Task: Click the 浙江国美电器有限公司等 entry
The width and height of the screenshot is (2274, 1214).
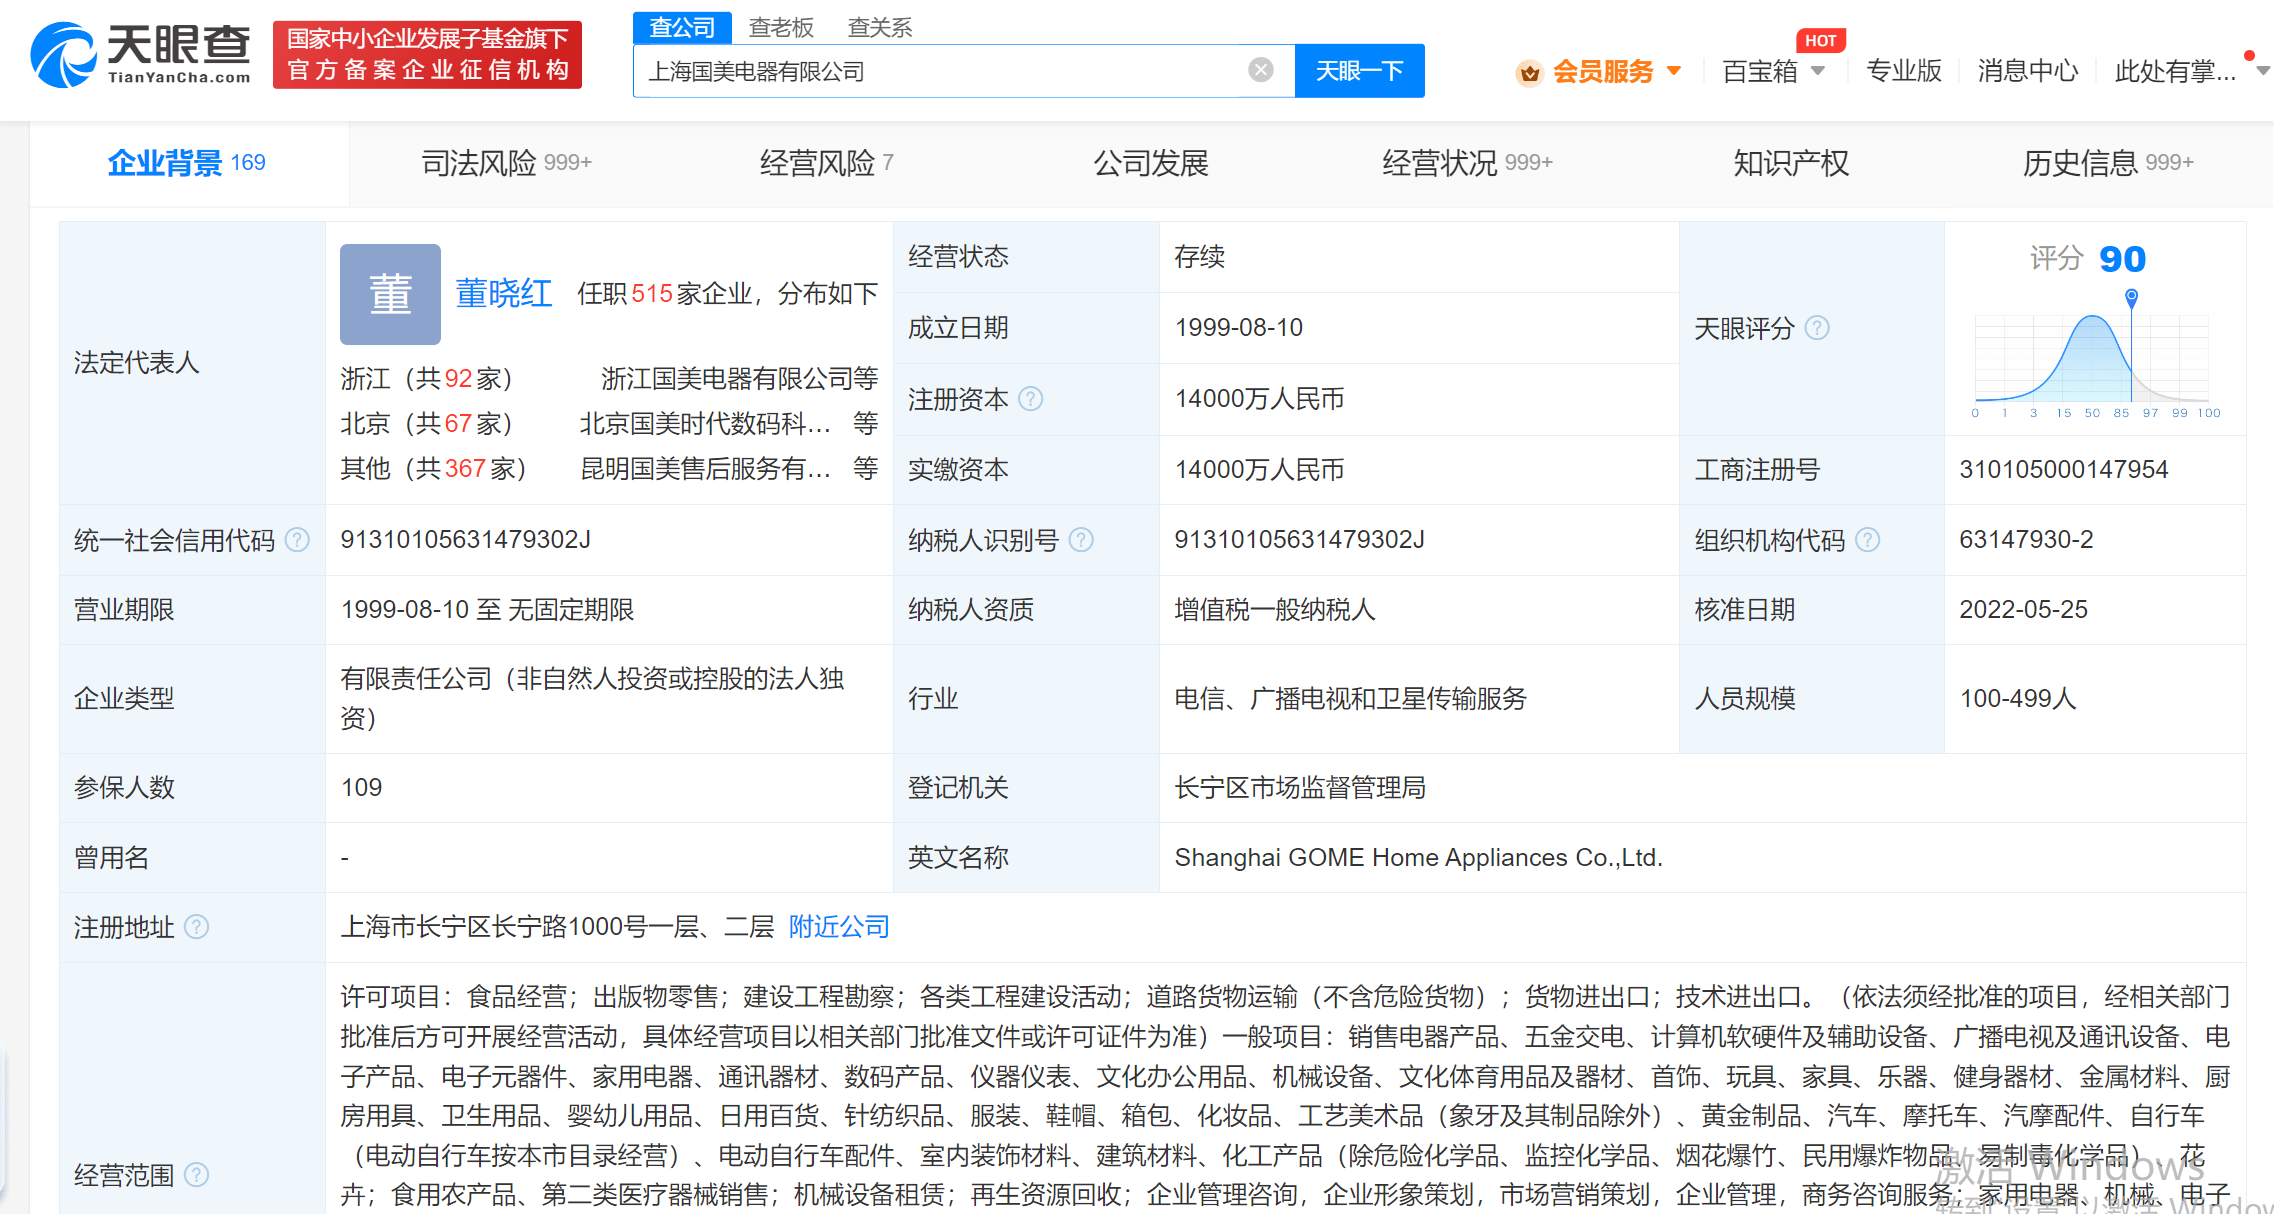Action: (x=739, y=379)
